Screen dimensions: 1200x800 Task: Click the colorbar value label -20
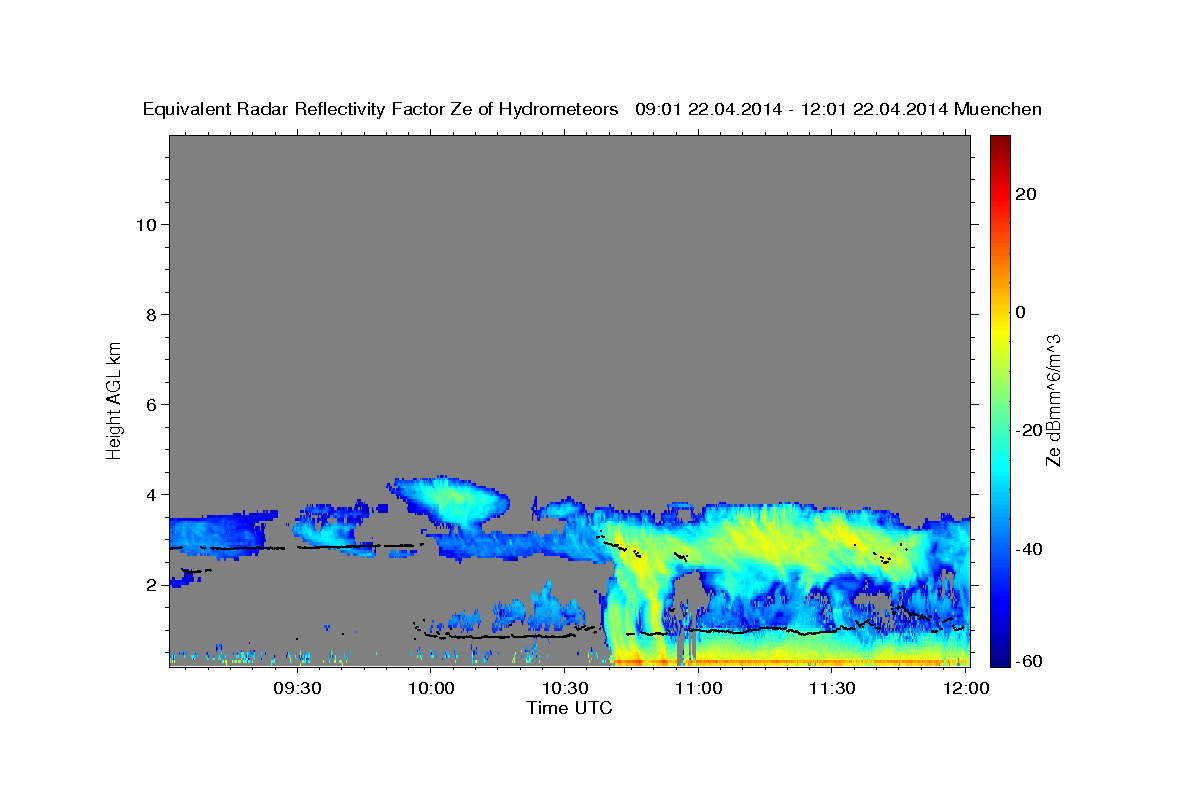[1031, 430]
